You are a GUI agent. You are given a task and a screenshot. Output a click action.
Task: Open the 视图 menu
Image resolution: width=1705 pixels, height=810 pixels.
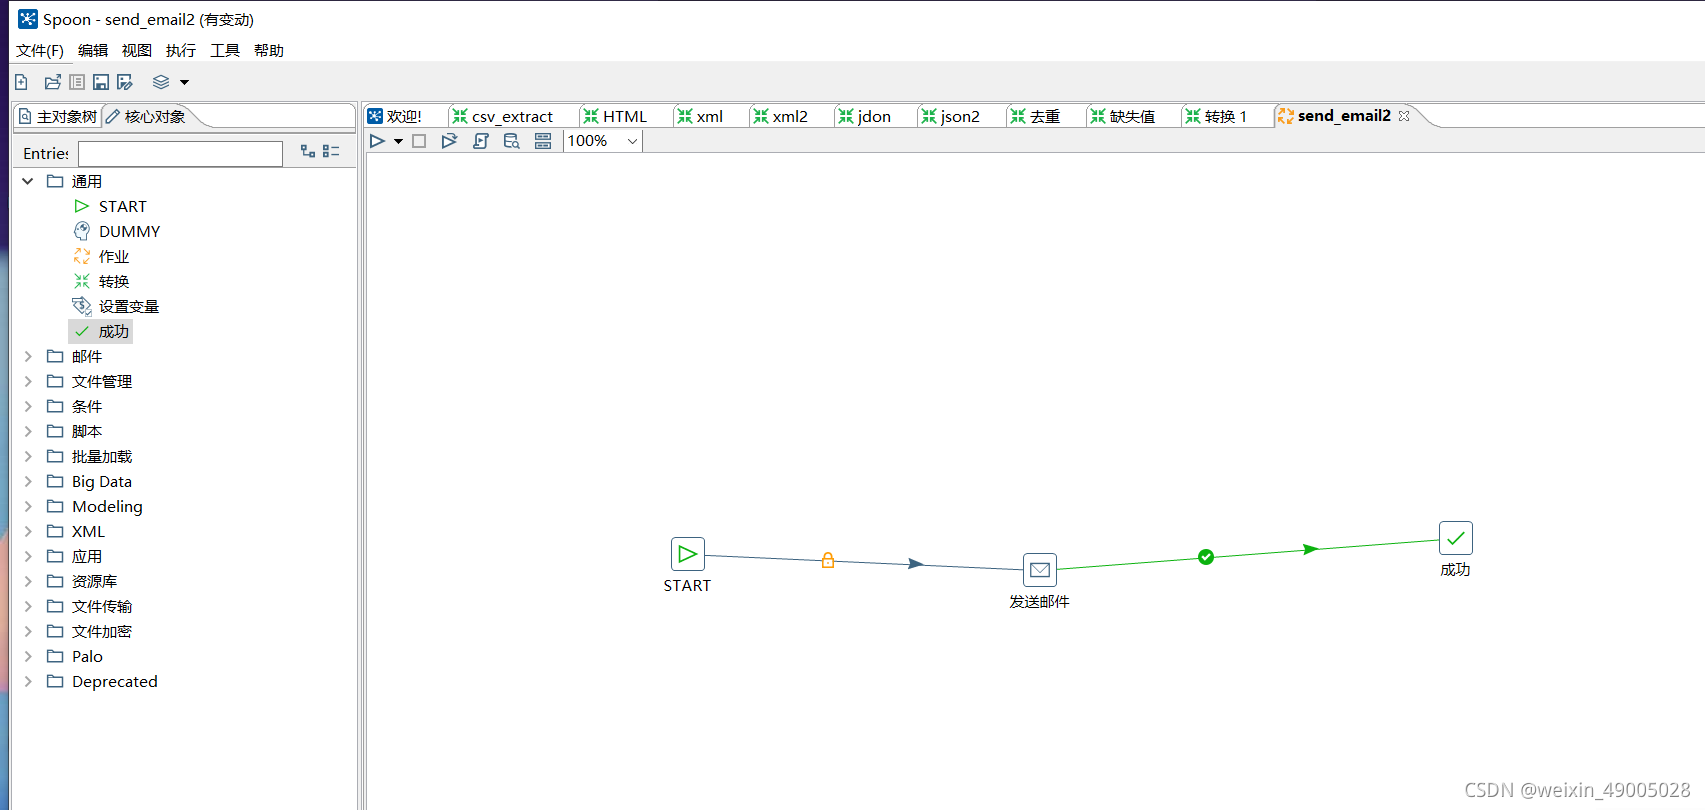[x=137, y=50]
